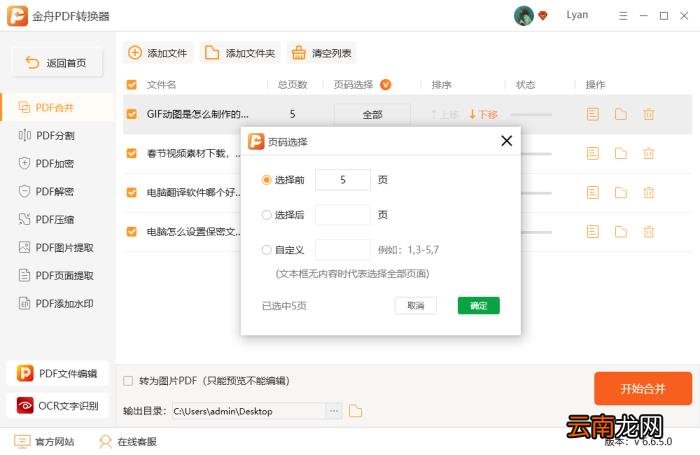
Task: Open output folder icon beside path
Action: [x=355, y=411]
